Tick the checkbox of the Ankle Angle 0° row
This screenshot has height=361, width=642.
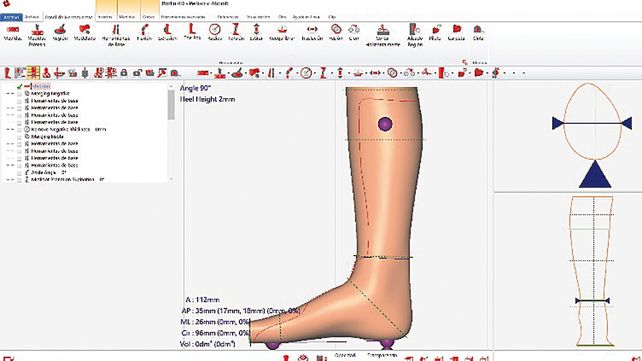[x=19, y=172]
